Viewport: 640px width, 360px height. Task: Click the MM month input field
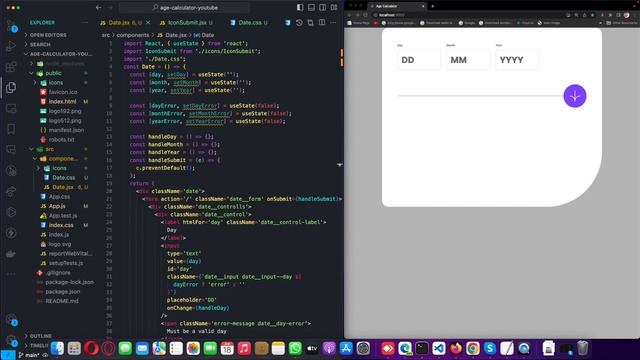(468, 60)
